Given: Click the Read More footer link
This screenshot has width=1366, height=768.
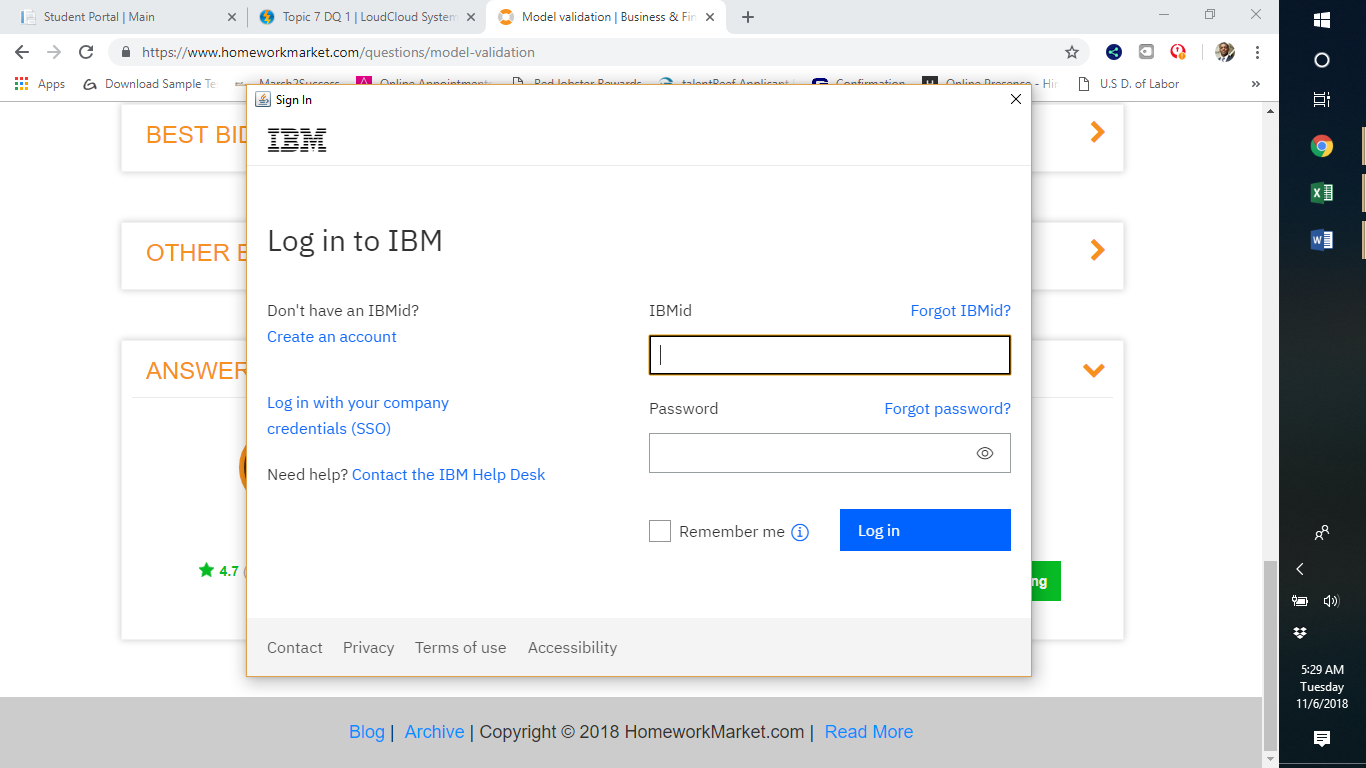Looking at the screenshot, I should coord(869,732).
